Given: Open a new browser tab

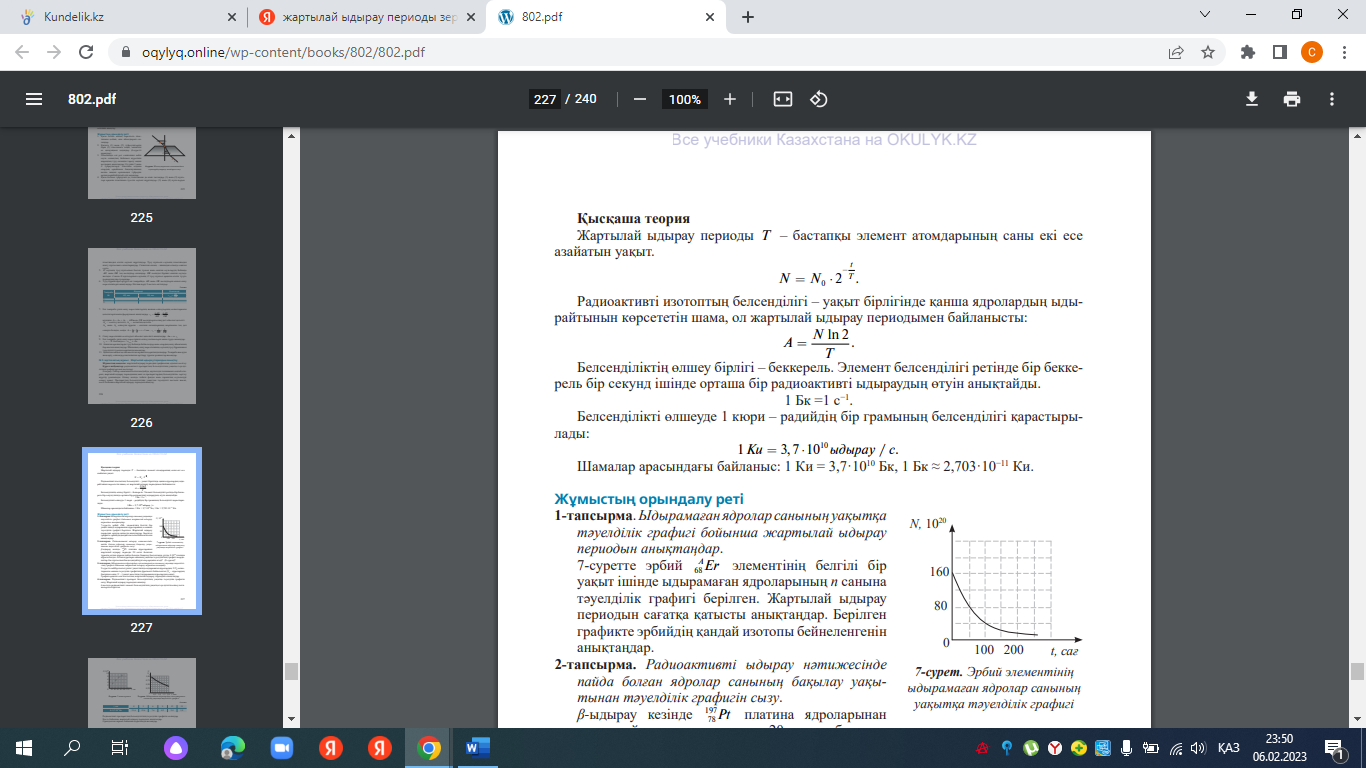Looking at the screenshot, I should click(x=748, y=17).
